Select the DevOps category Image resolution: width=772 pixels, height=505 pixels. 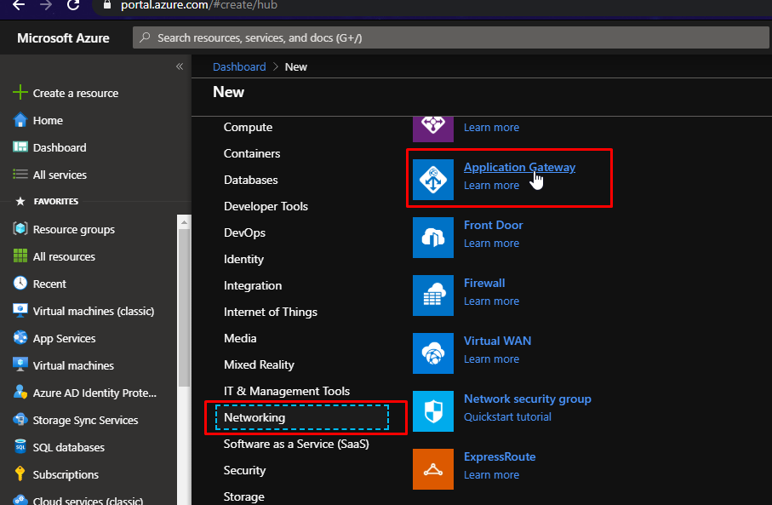click(x=244, y=233)
